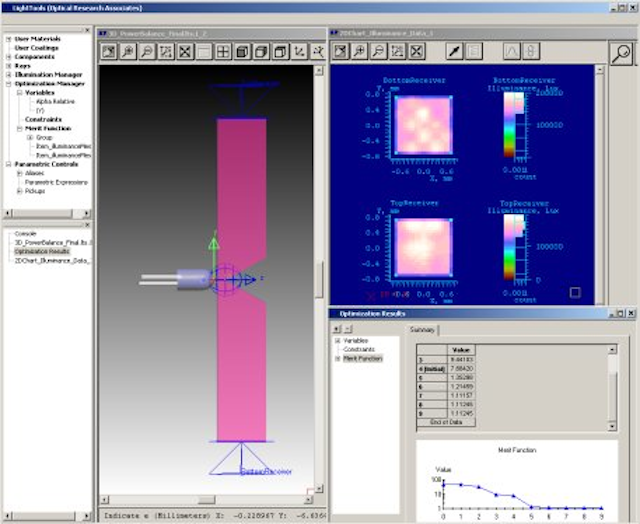Collapse Optimization Manager node
Screen dimensions: 640x524
pyautogui.click(x=9, y=84)
